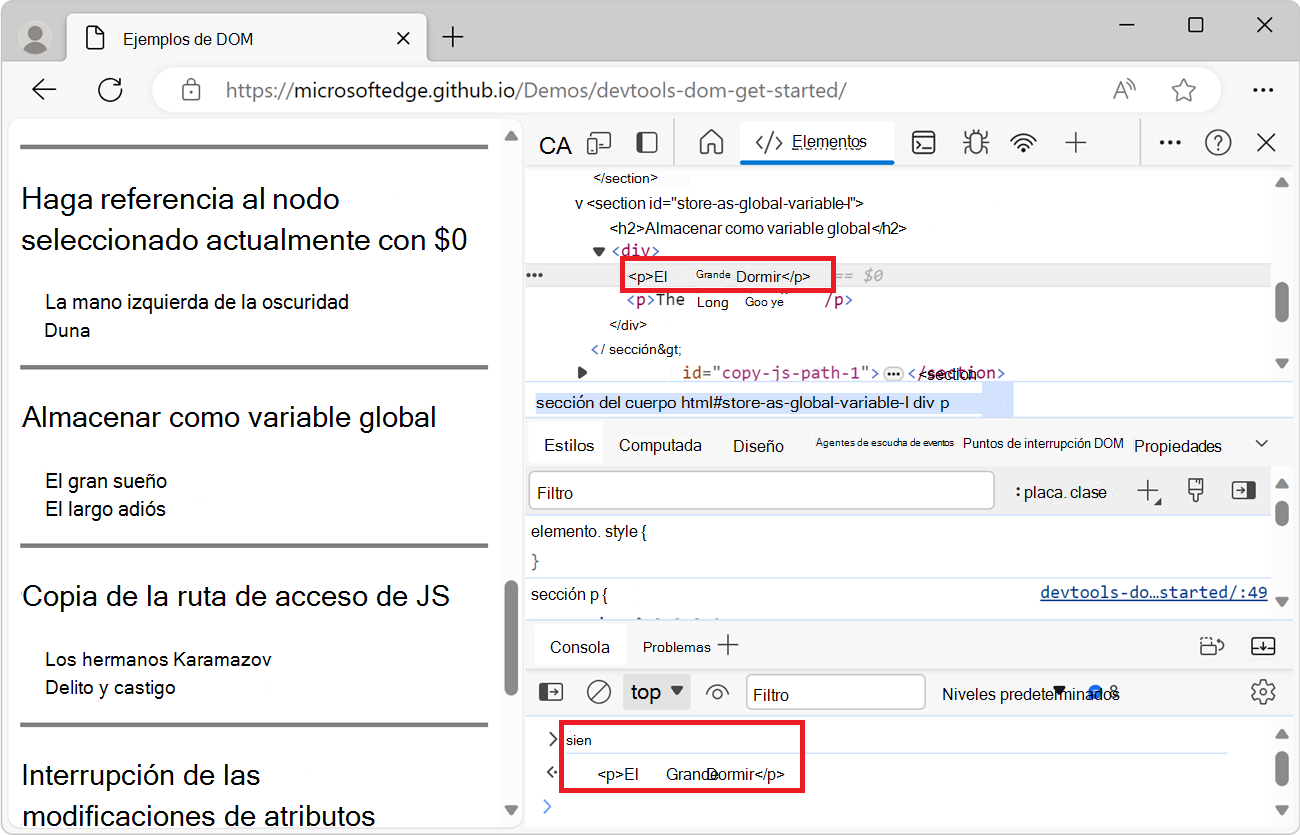Open Read Aloud icon in address bar
Screen dimensions: 1300x835
coord(1125,90)
